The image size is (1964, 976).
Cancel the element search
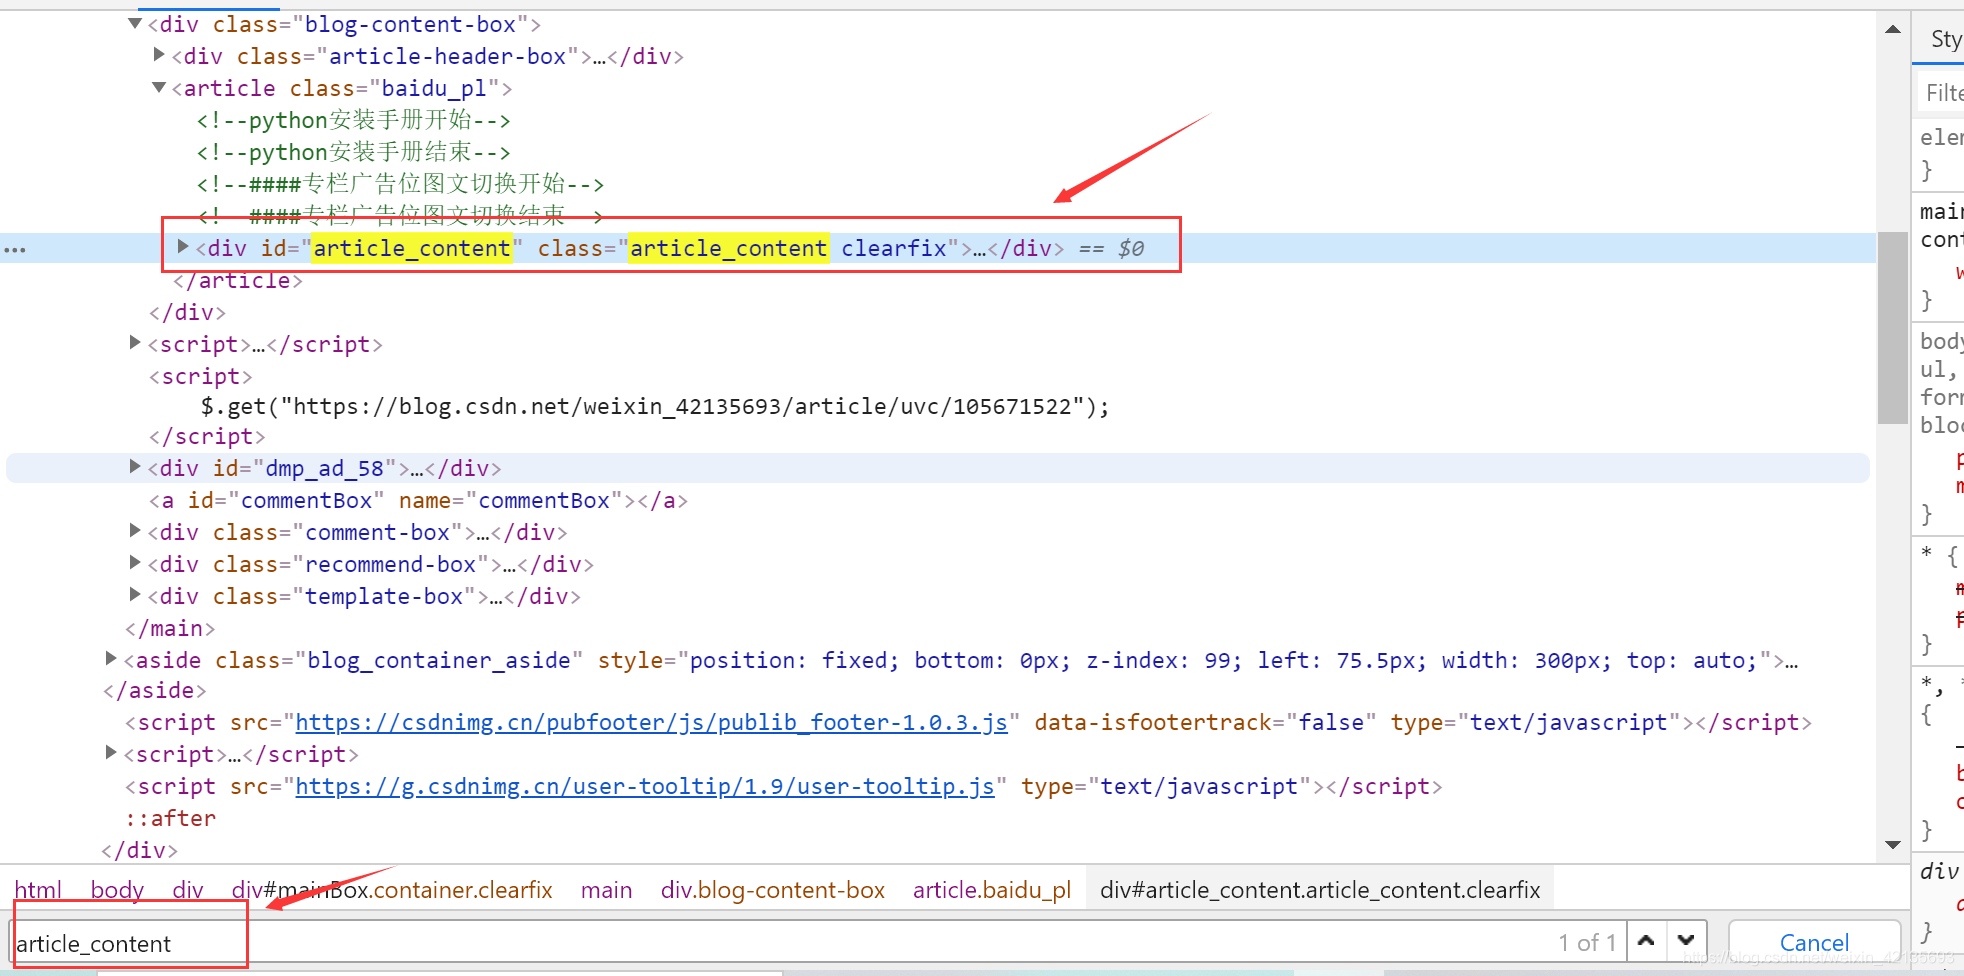point(1814,942)
